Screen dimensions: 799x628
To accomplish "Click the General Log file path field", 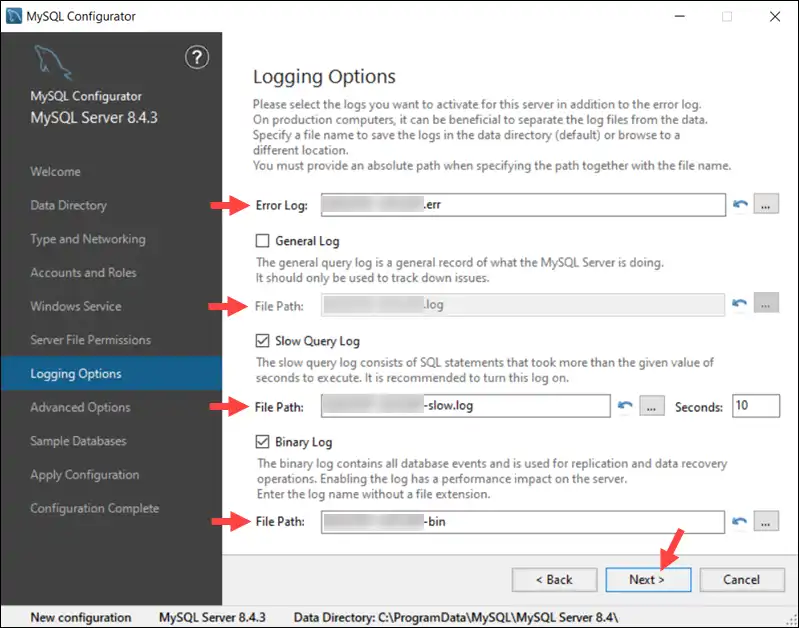I will coord(523,304).
